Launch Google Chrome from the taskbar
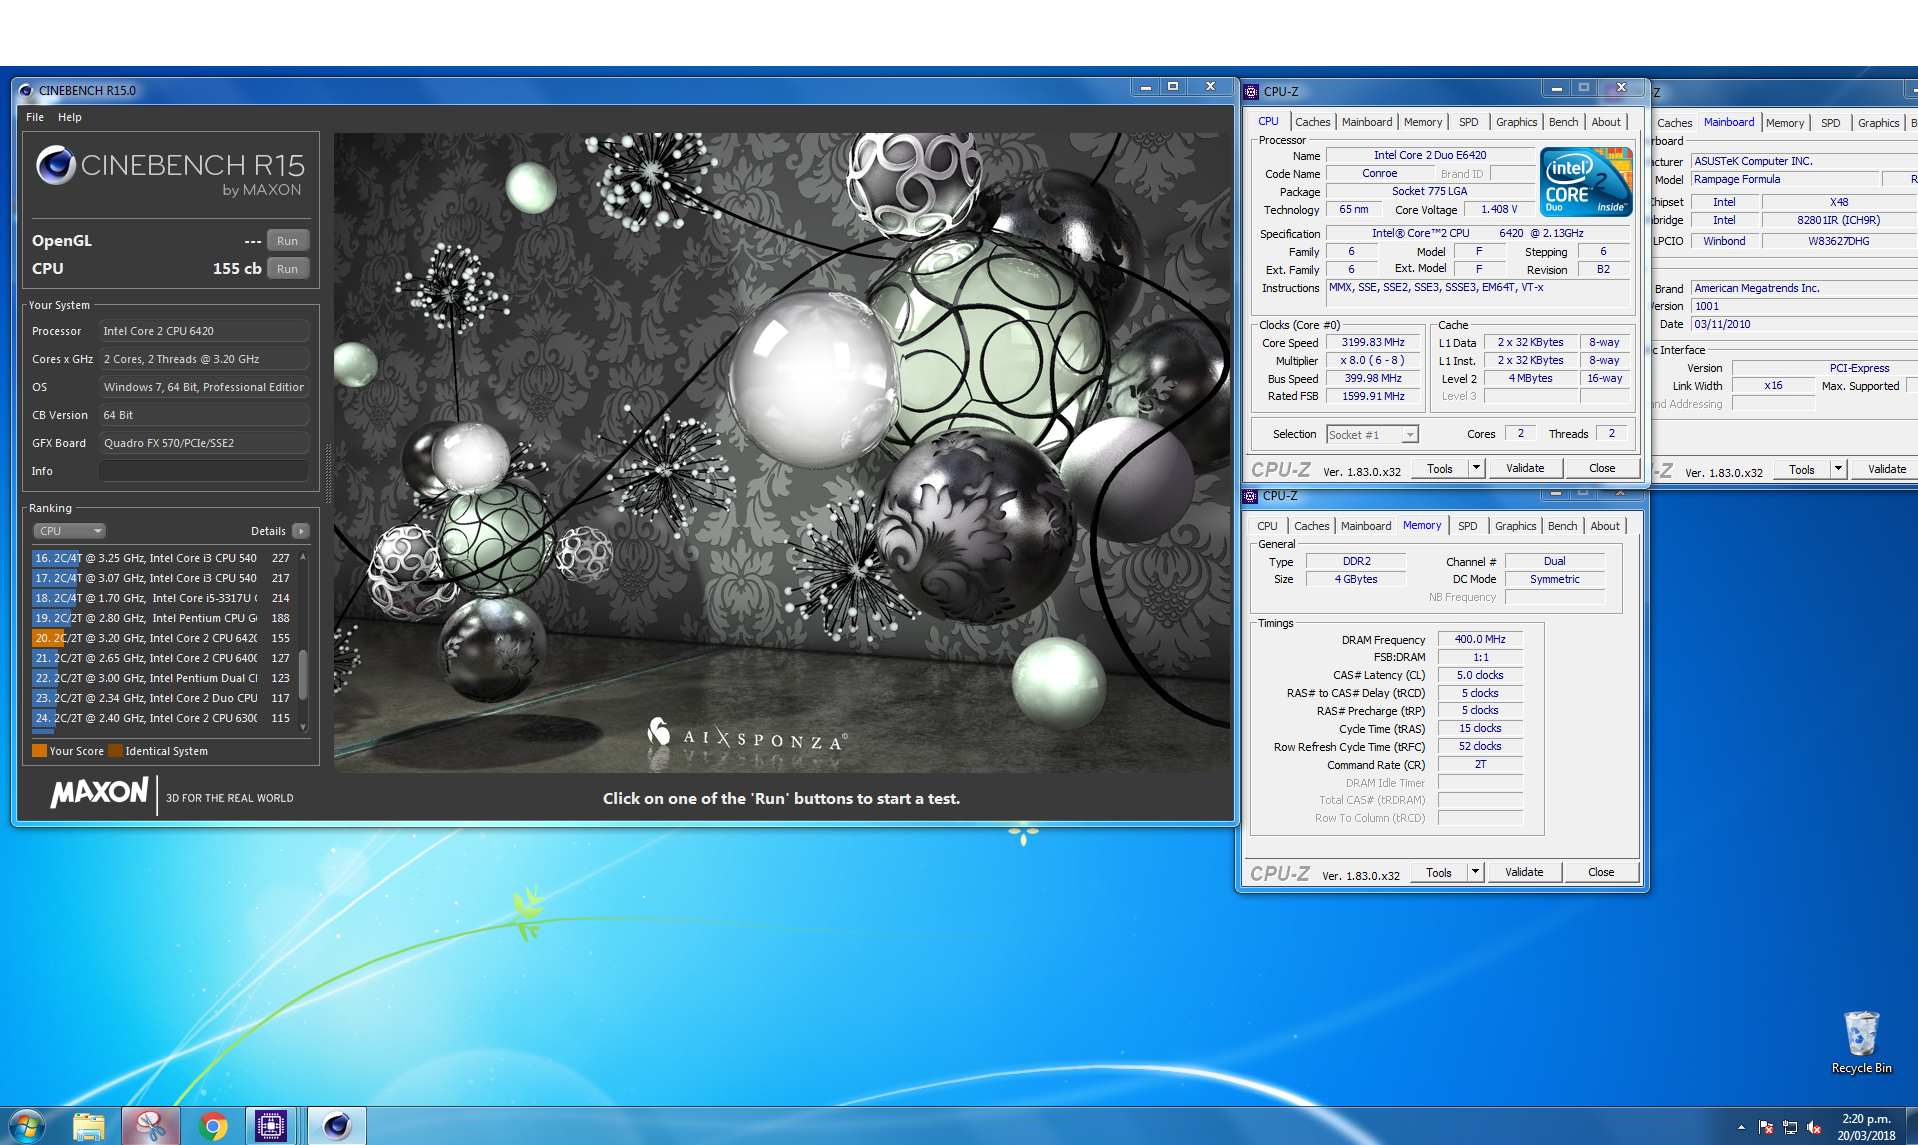 (212, 1126)
